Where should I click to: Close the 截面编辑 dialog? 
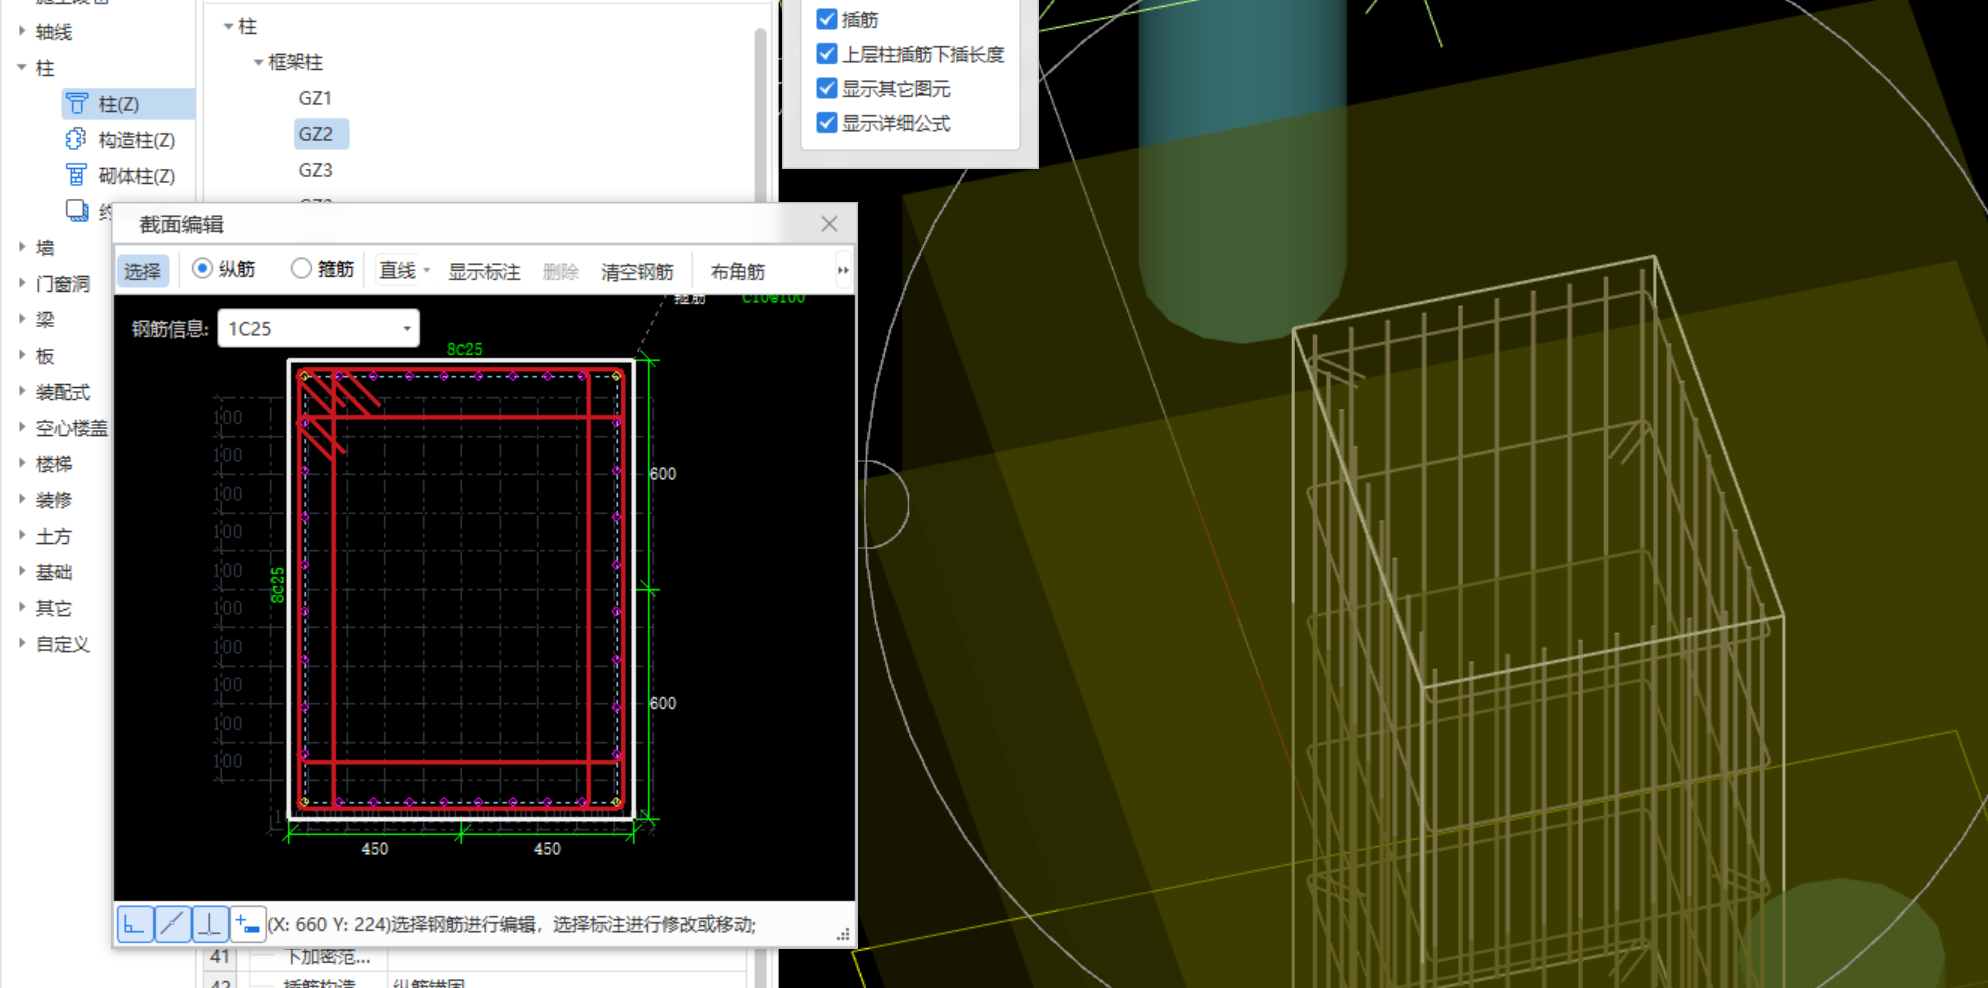point(829,224)
